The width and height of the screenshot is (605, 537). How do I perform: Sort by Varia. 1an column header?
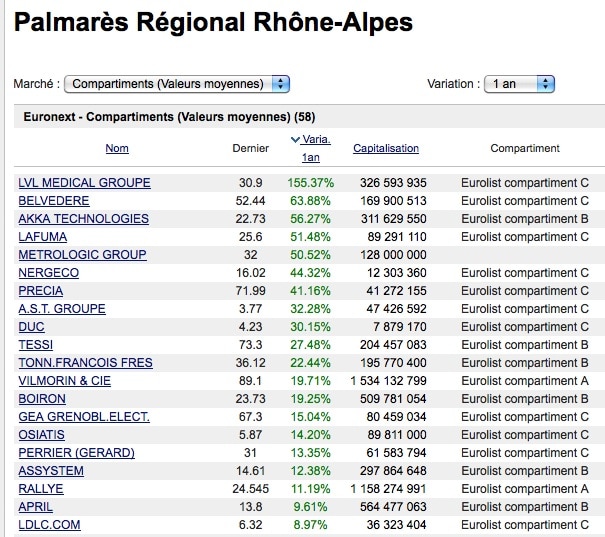tap(311, 148)
